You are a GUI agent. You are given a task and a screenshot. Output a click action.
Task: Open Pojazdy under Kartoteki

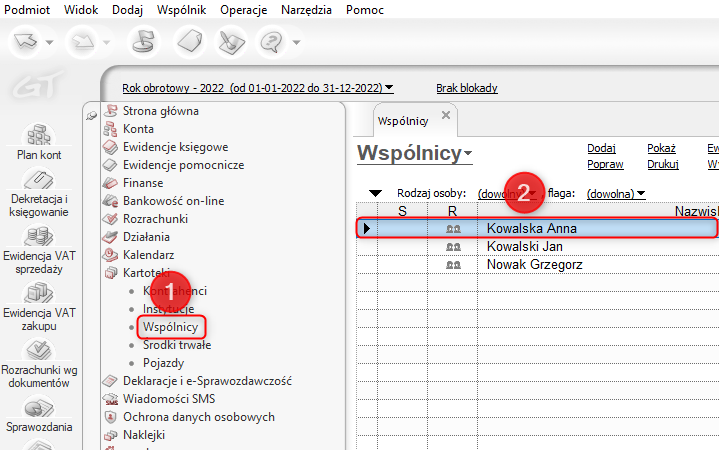(x=163, y=363)
